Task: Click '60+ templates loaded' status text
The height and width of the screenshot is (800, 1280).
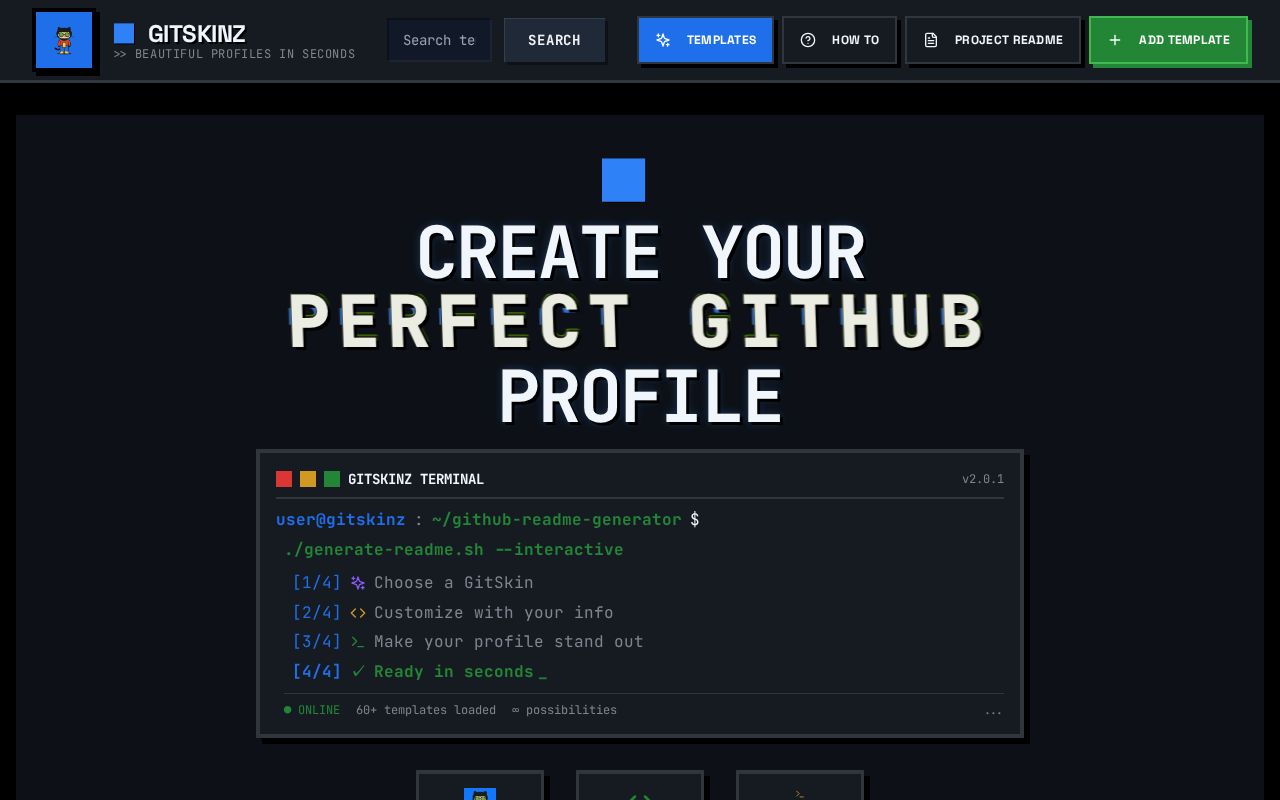Action: tap(426, 710)
